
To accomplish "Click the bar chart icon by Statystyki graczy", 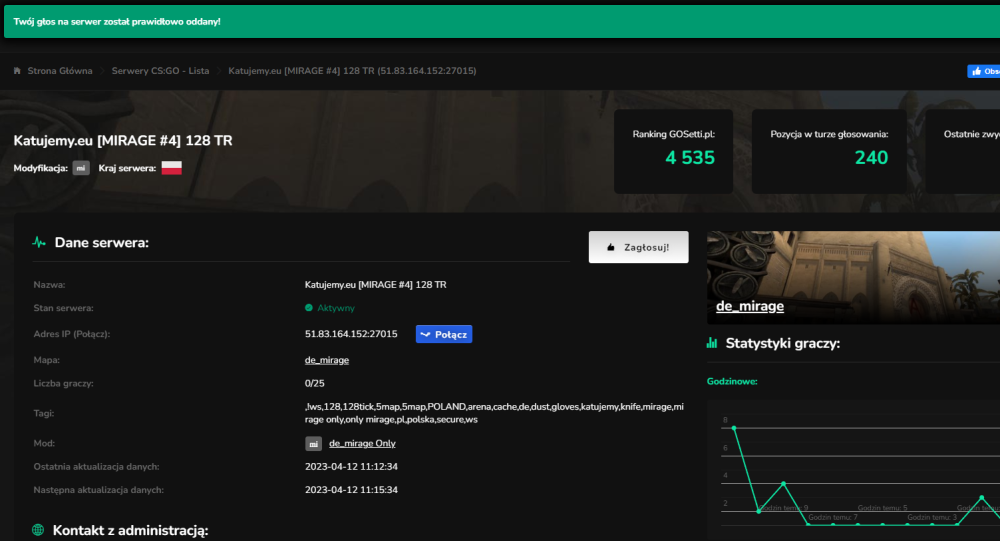I will 712,343.
